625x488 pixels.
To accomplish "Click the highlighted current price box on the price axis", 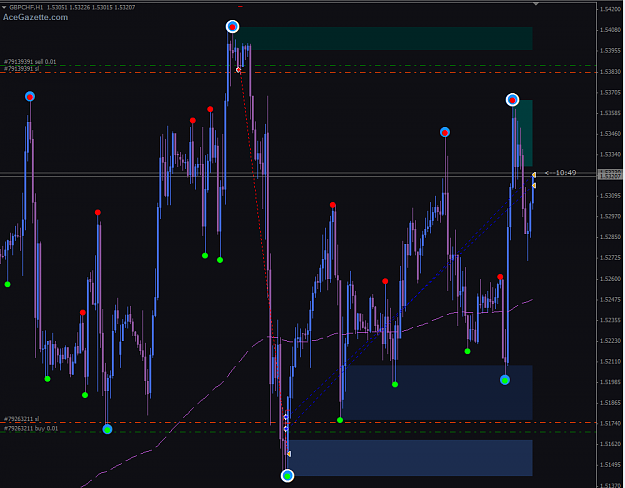I will [x=610, y=175].
